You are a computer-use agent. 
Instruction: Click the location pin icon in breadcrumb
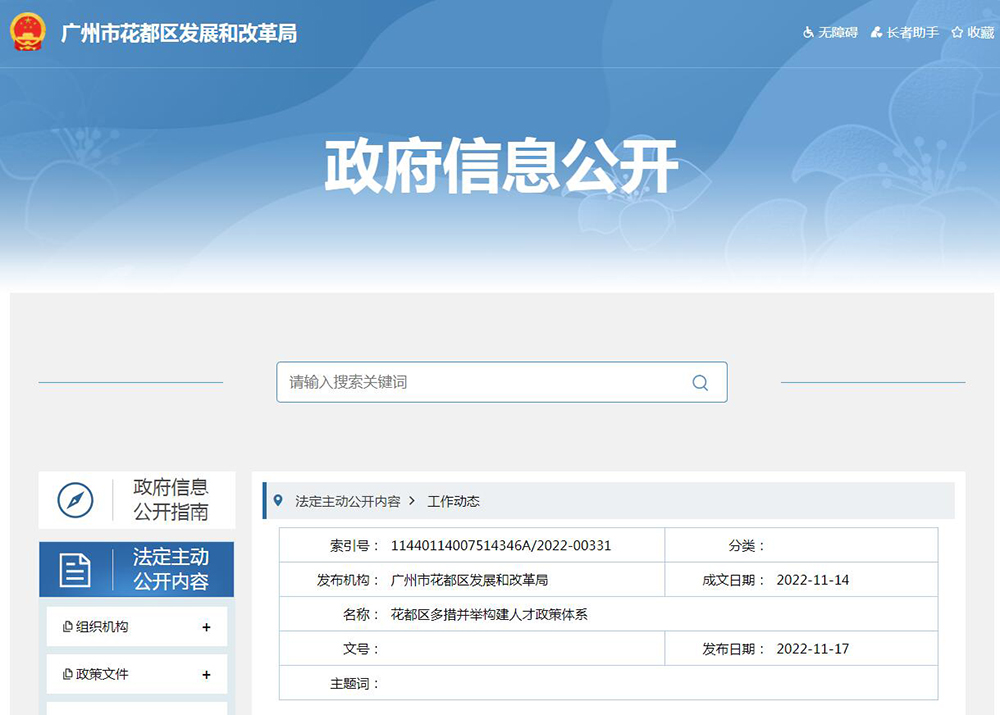click(278, 501)
